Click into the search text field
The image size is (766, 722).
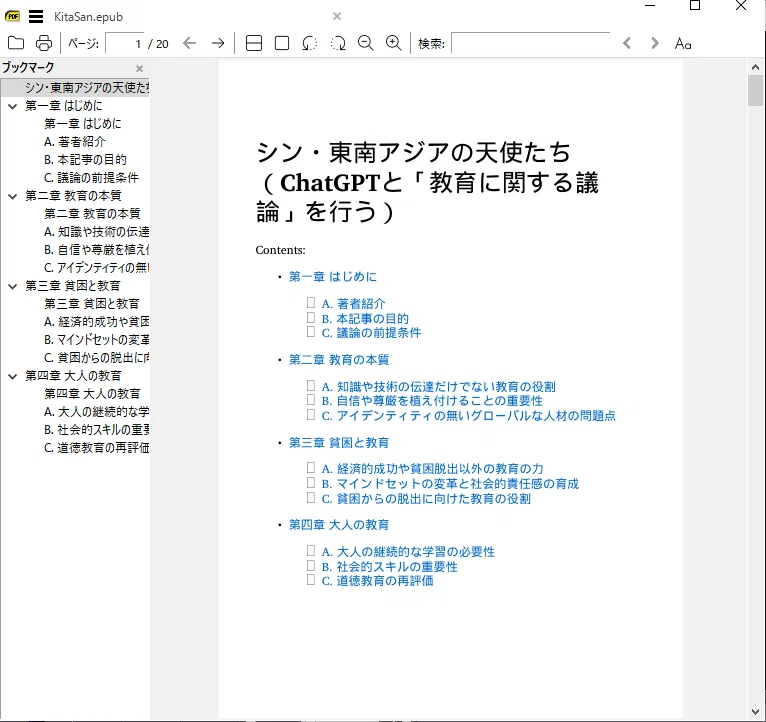pyautogui.click(x=531, y=43)
